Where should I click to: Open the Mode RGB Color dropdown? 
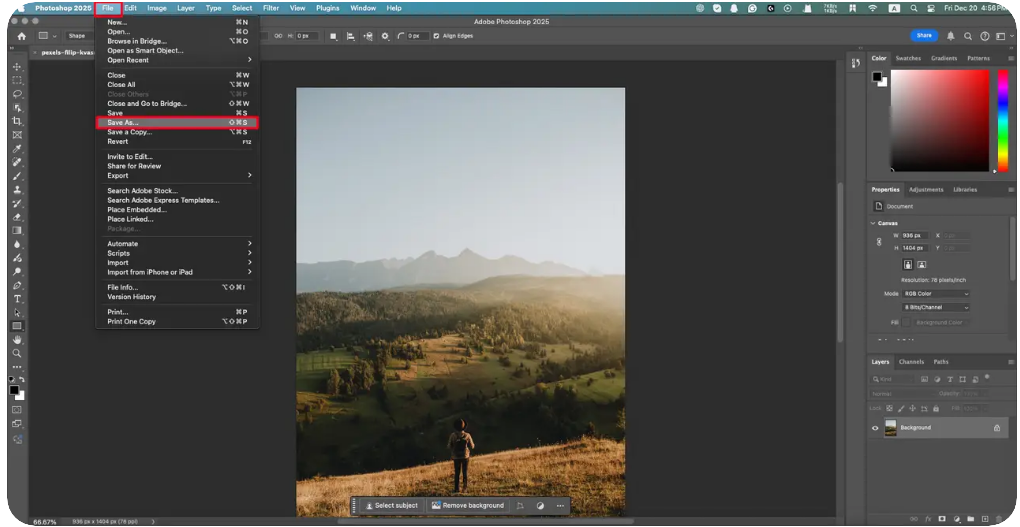pos(936,294)
